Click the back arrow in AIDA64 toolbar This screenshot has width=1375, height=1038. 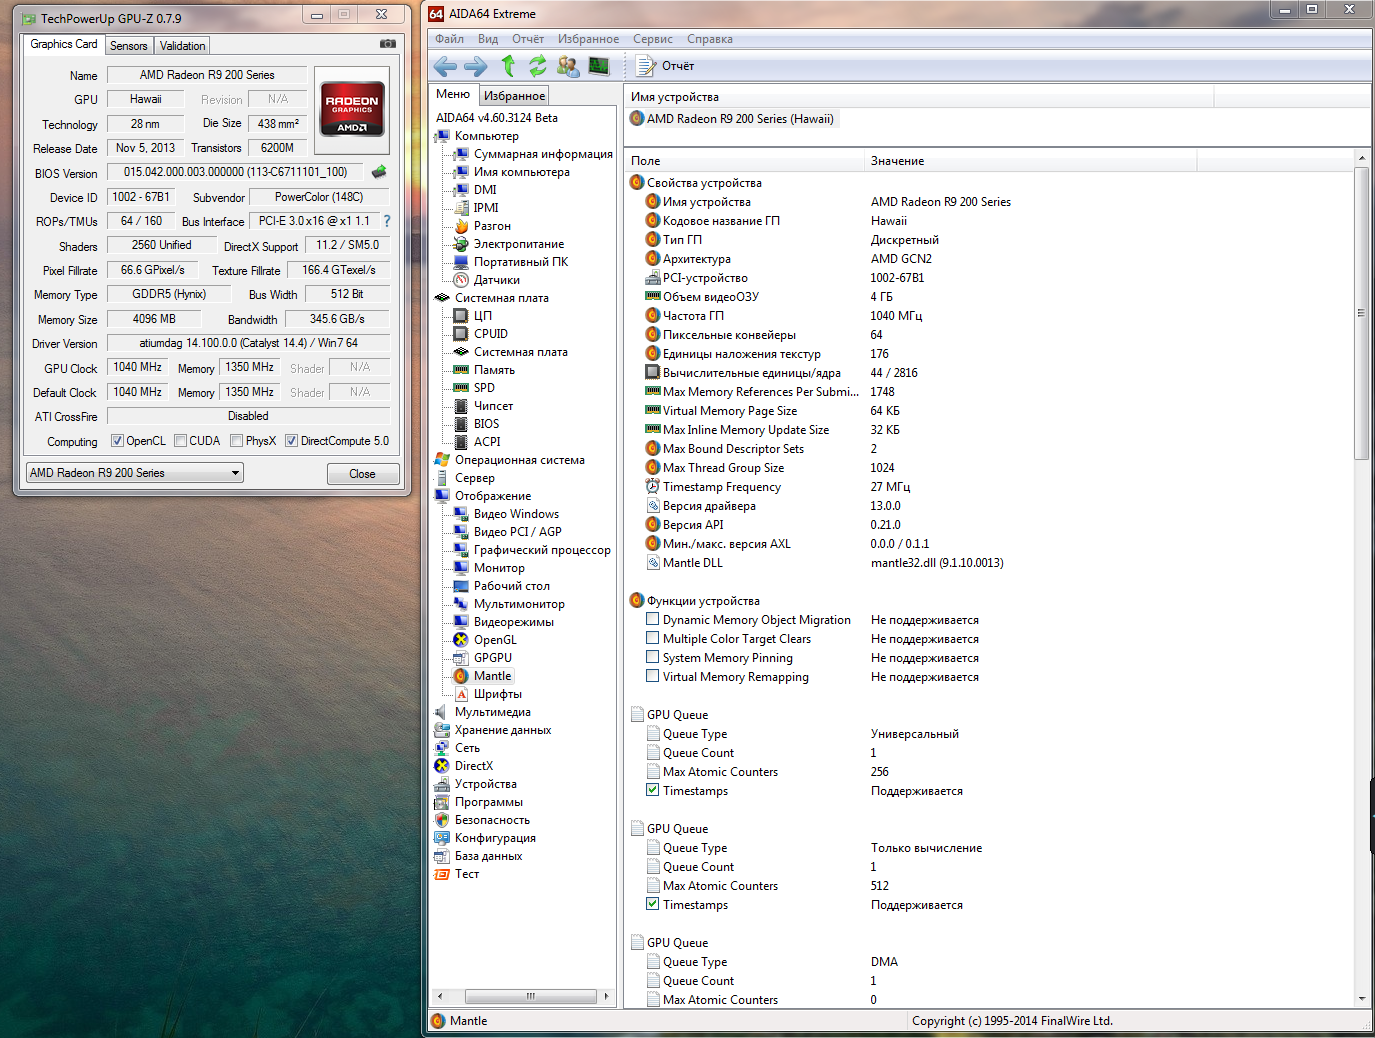(x=445, y=66)
